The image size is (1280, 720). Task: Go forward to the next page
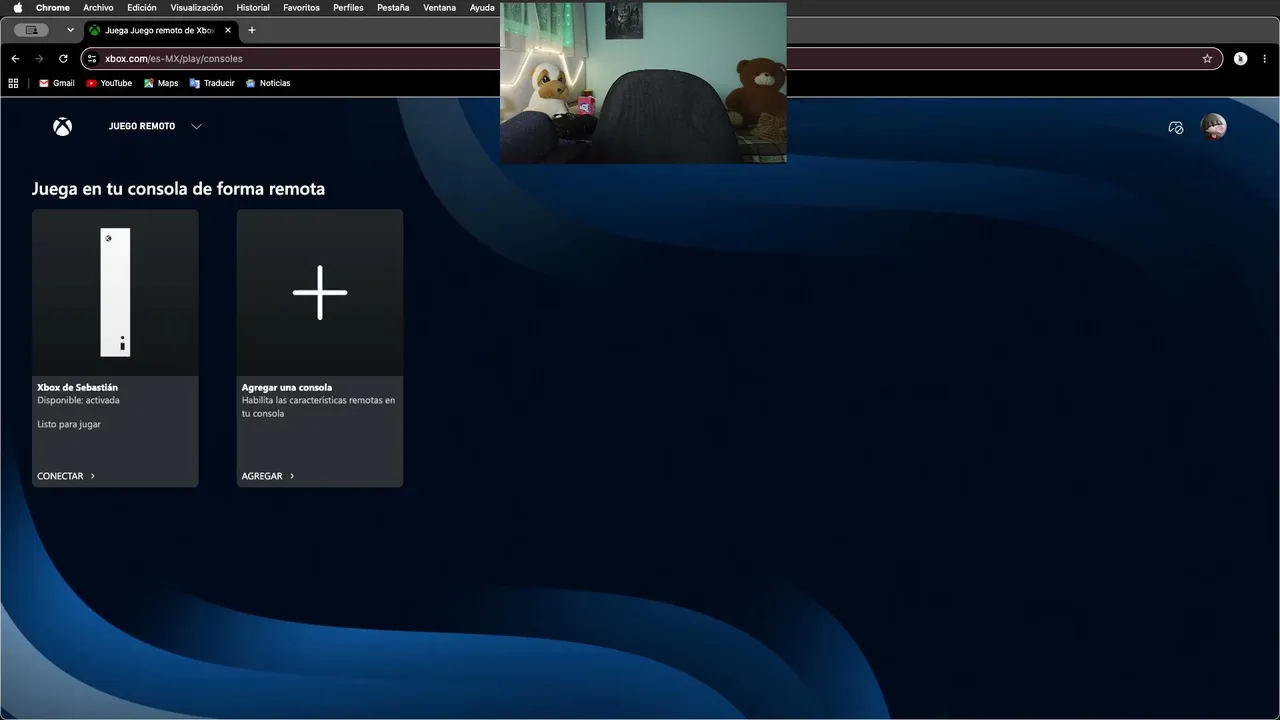[x=39, y=59]
